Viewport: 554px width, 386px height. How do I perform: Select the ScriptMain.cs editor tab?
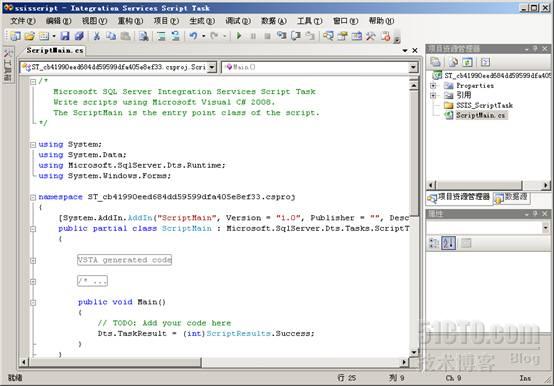tap(55, 51)
